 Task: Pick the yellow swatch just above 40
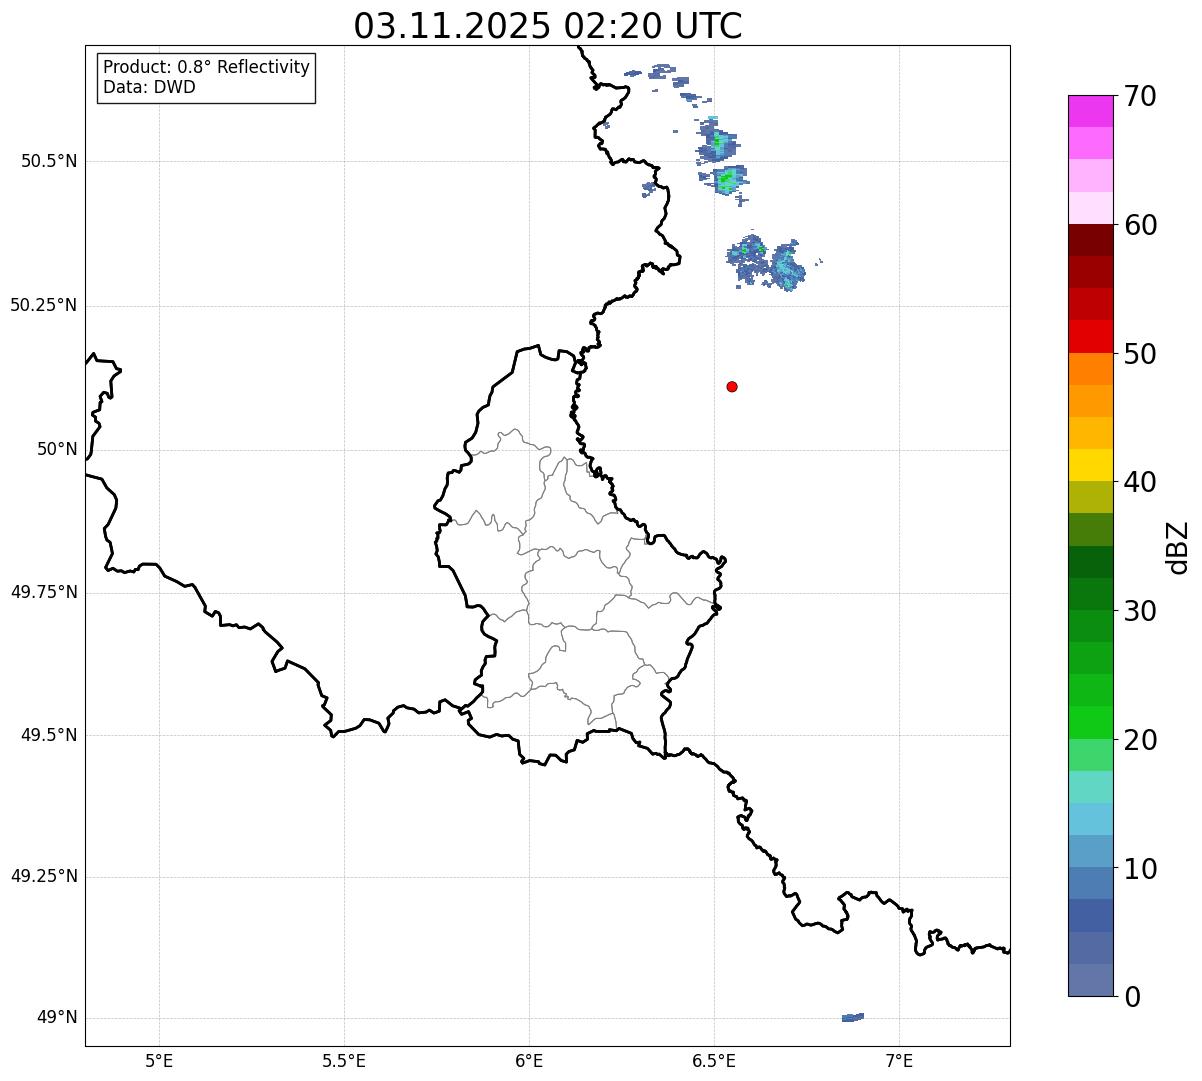[1090, 465]
